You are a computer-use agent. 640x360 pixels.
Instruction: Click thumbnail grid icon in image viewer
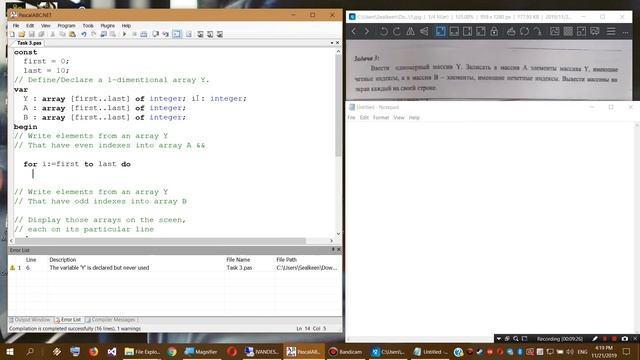(x=568, y=31)
